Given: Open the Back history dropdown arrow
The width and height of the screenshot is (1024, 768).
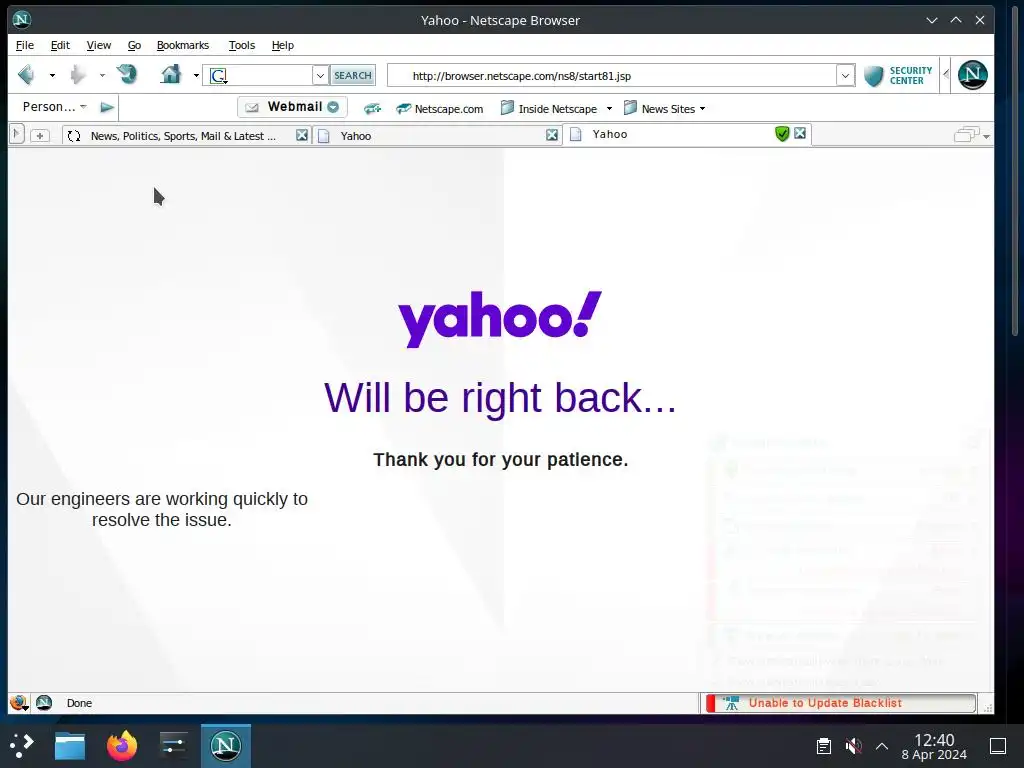Looking at the screenshot, I should (x=52, y=76).
